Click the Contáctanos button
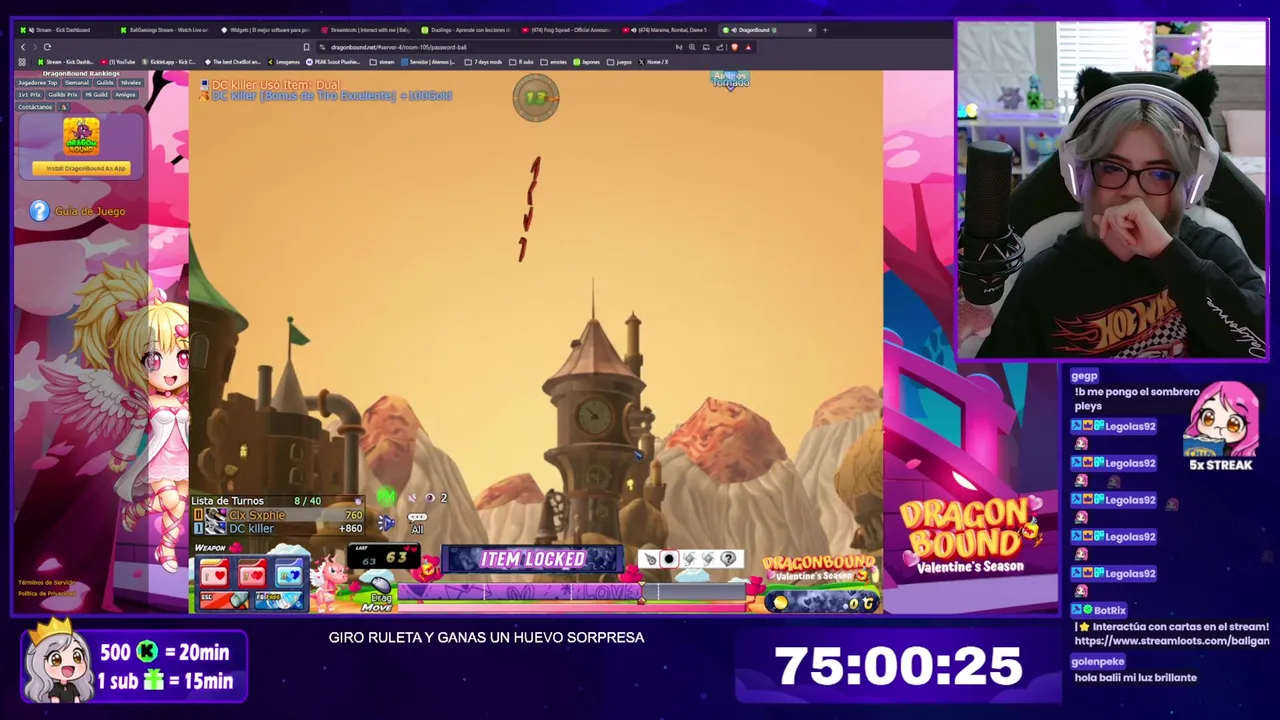The image size is (1280, 720). tap(35, 107)
